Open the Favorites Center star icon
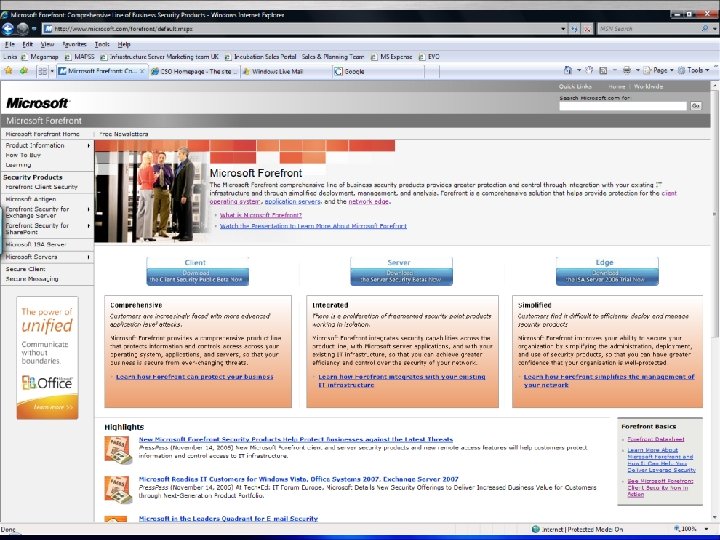The image size is (720, 540). tap(8, 71)
